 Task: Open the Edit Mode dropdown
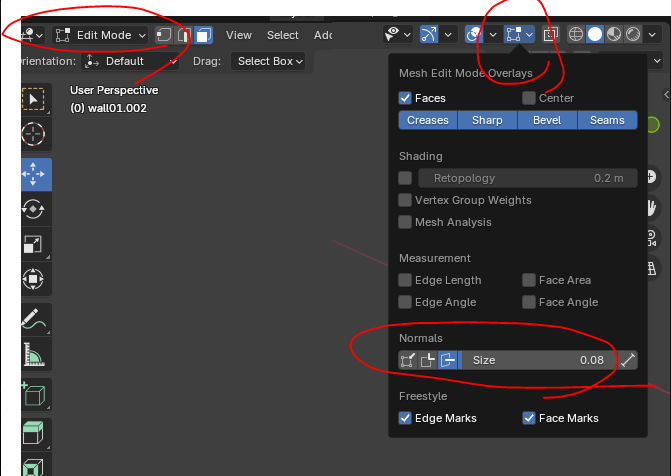click(x=100, y=35)
